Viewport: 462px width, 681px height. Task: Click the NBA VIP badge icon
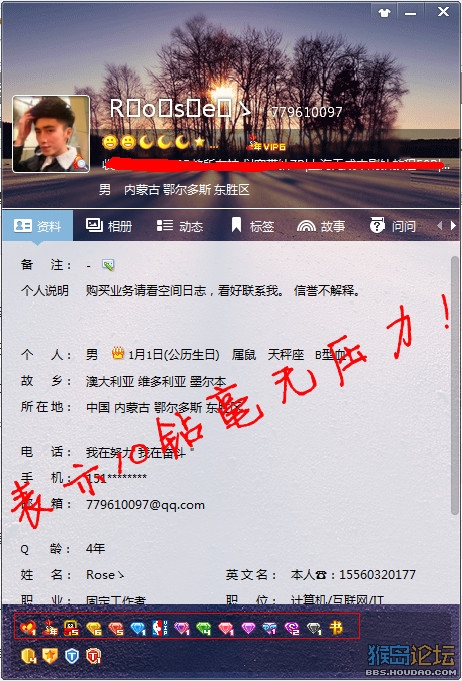[x=159, y=628]
